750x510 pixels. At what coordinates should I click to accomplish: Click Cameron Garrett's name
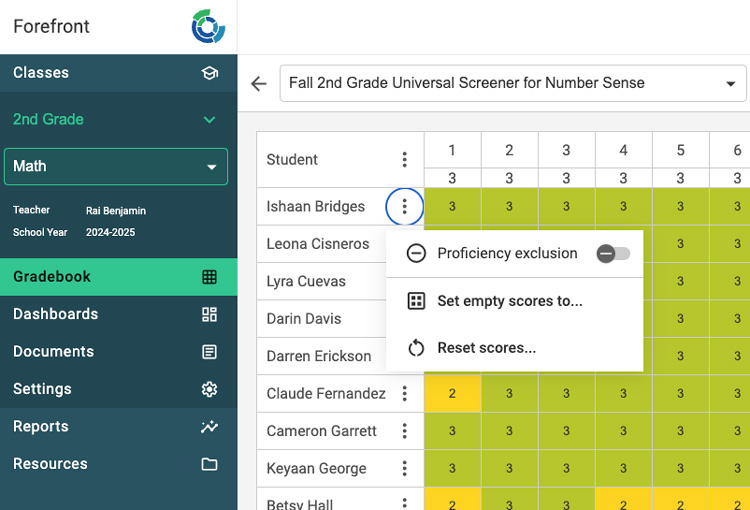322,431
